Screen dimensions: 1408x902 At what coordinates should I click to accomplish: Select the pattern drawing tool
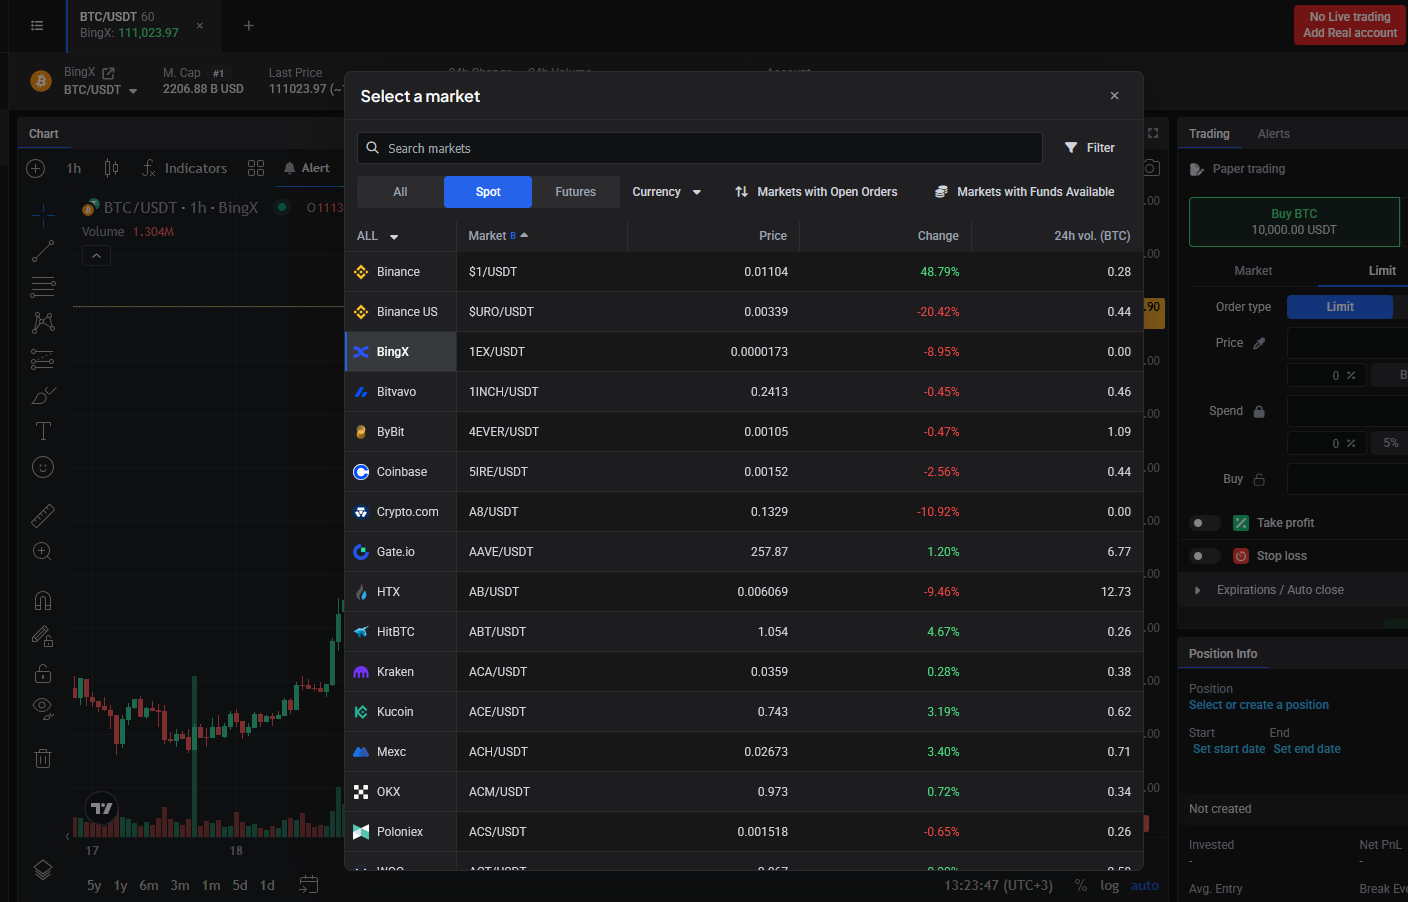click(x=43, y=323)
